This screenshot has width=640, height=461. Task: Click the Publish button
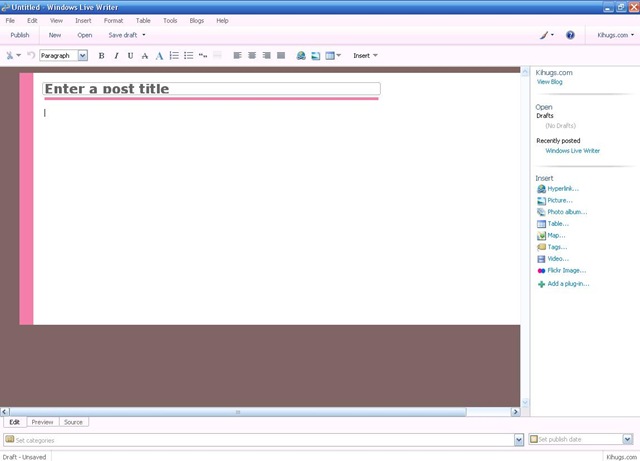point(20,35)
